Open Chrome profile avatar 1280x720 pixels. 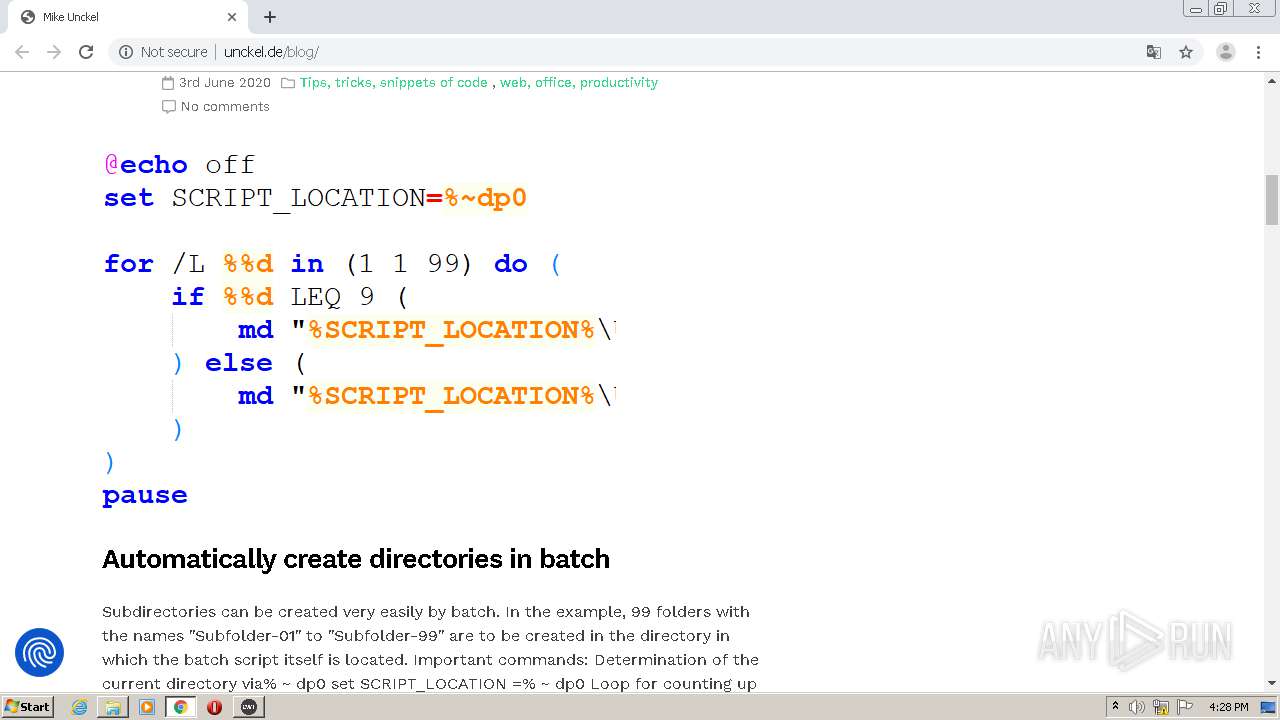(1225, 52)
